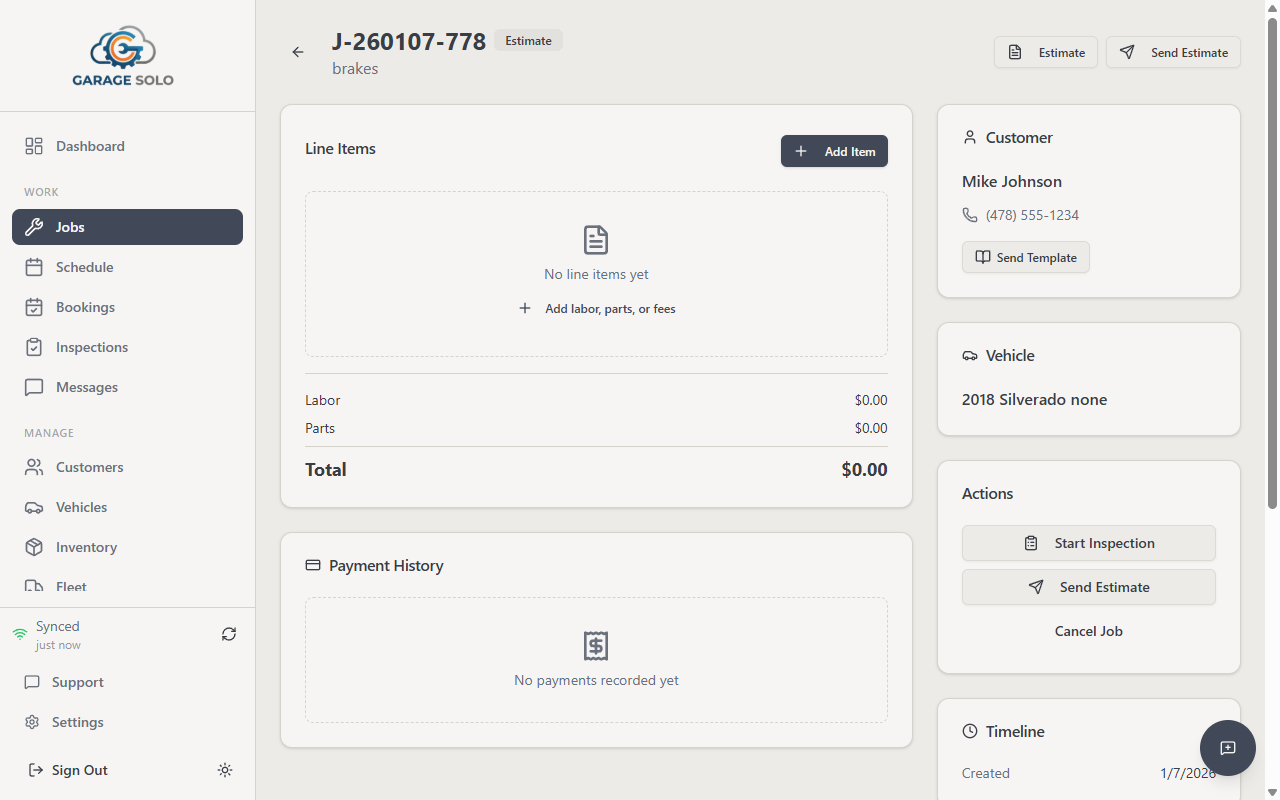Click vehicle 2018 Silverado none
Viewport: 1280px width, 800px height.
pos(1034,399)
